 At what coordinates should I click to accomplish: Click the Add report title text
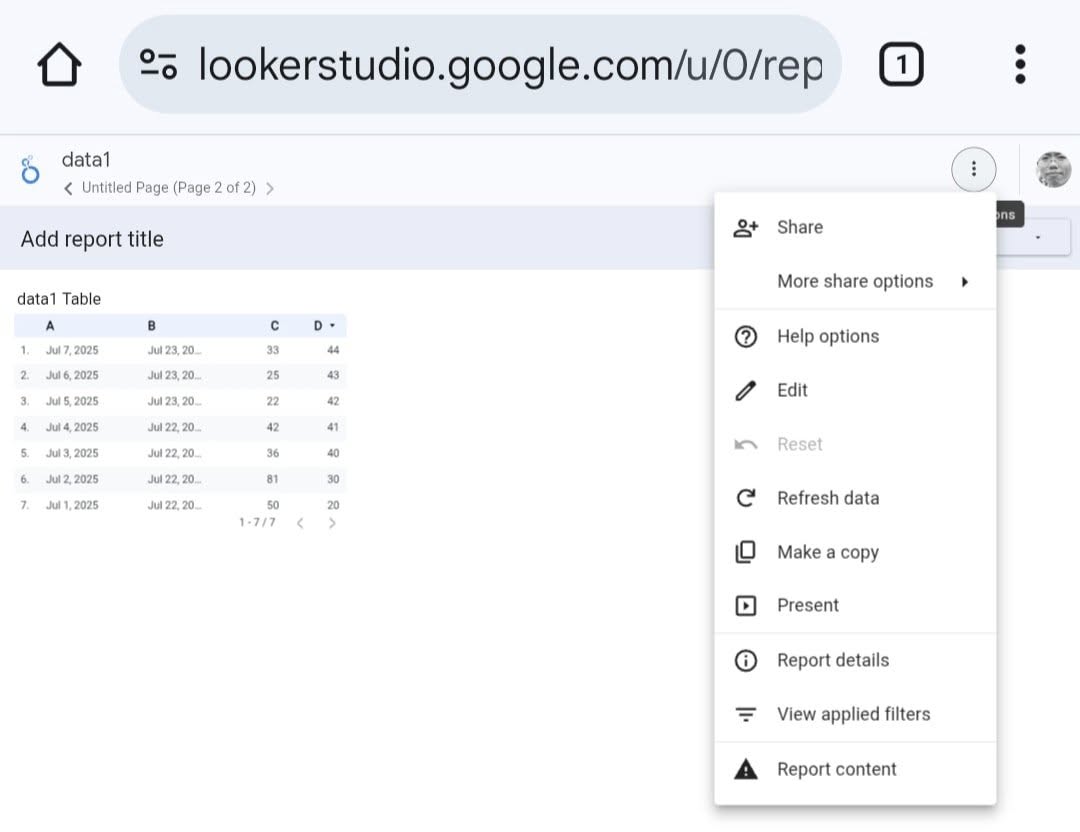pyautogui.click(x=92, y=239)
